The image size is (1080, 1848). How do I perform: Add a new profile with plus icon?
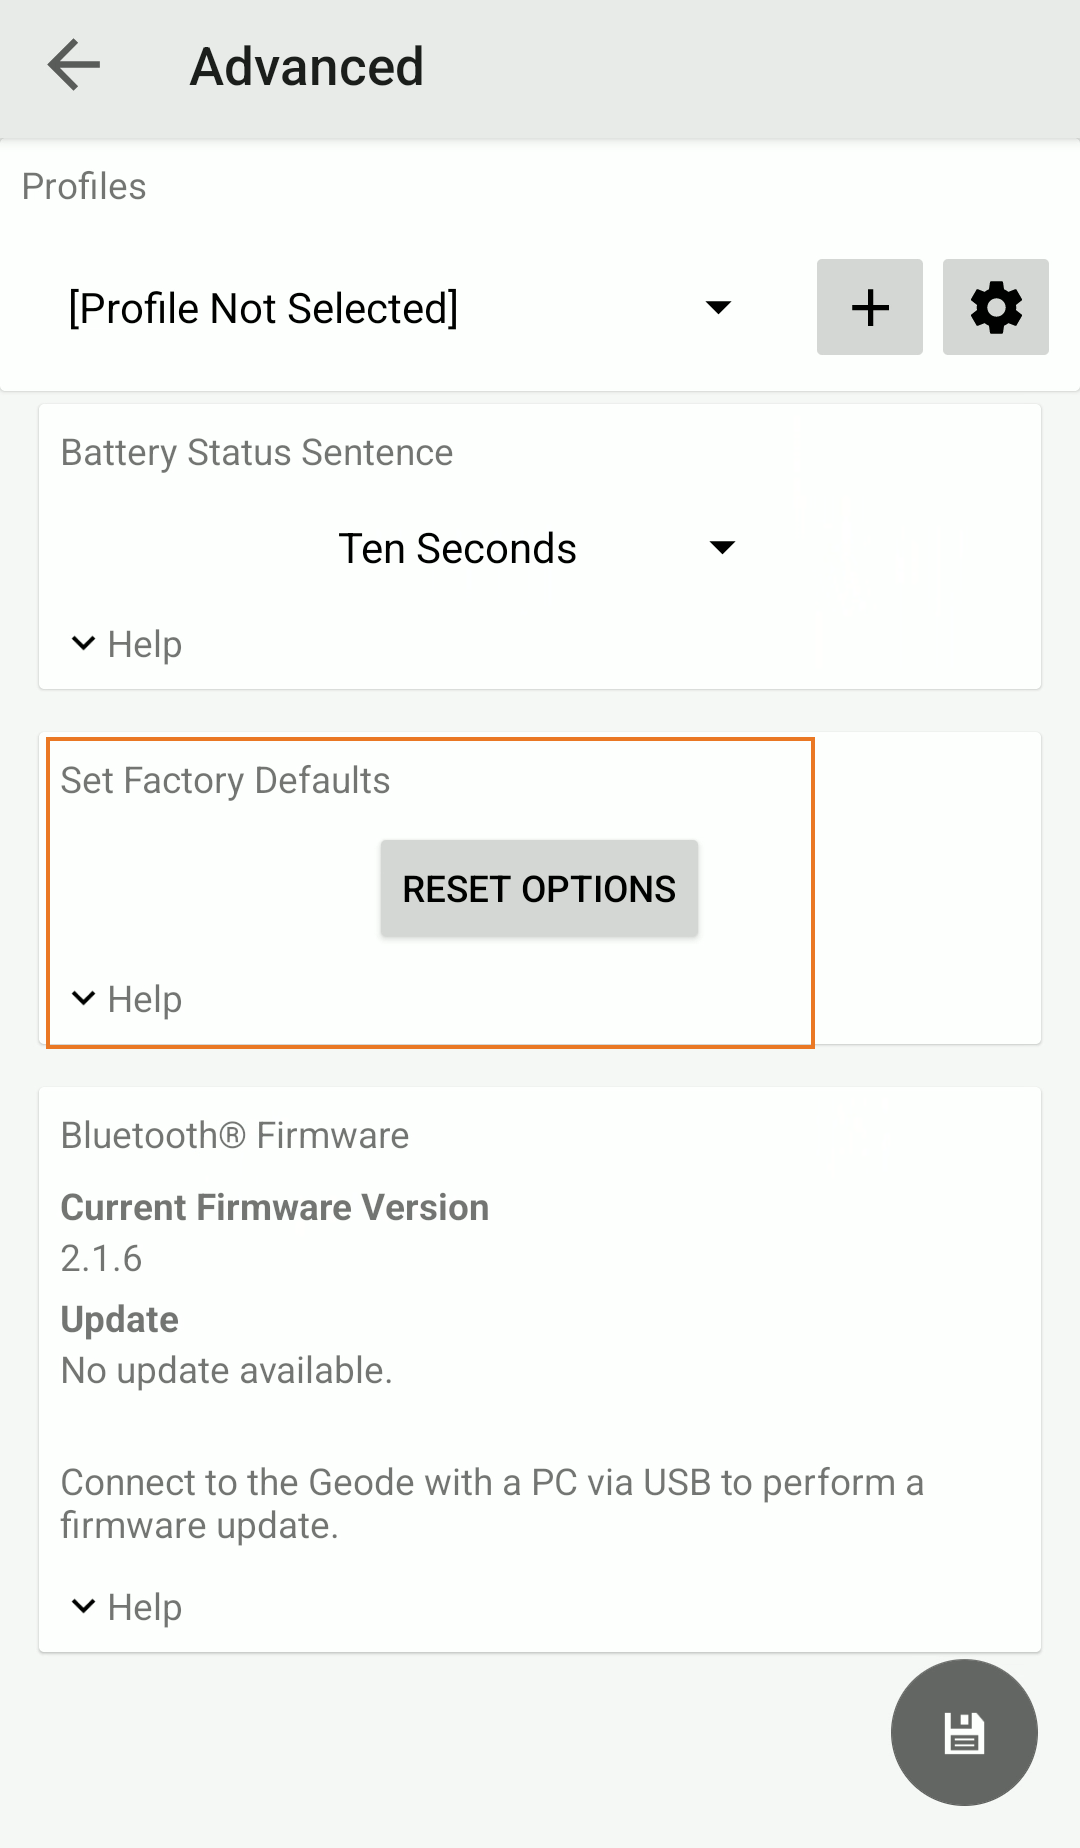869,307
